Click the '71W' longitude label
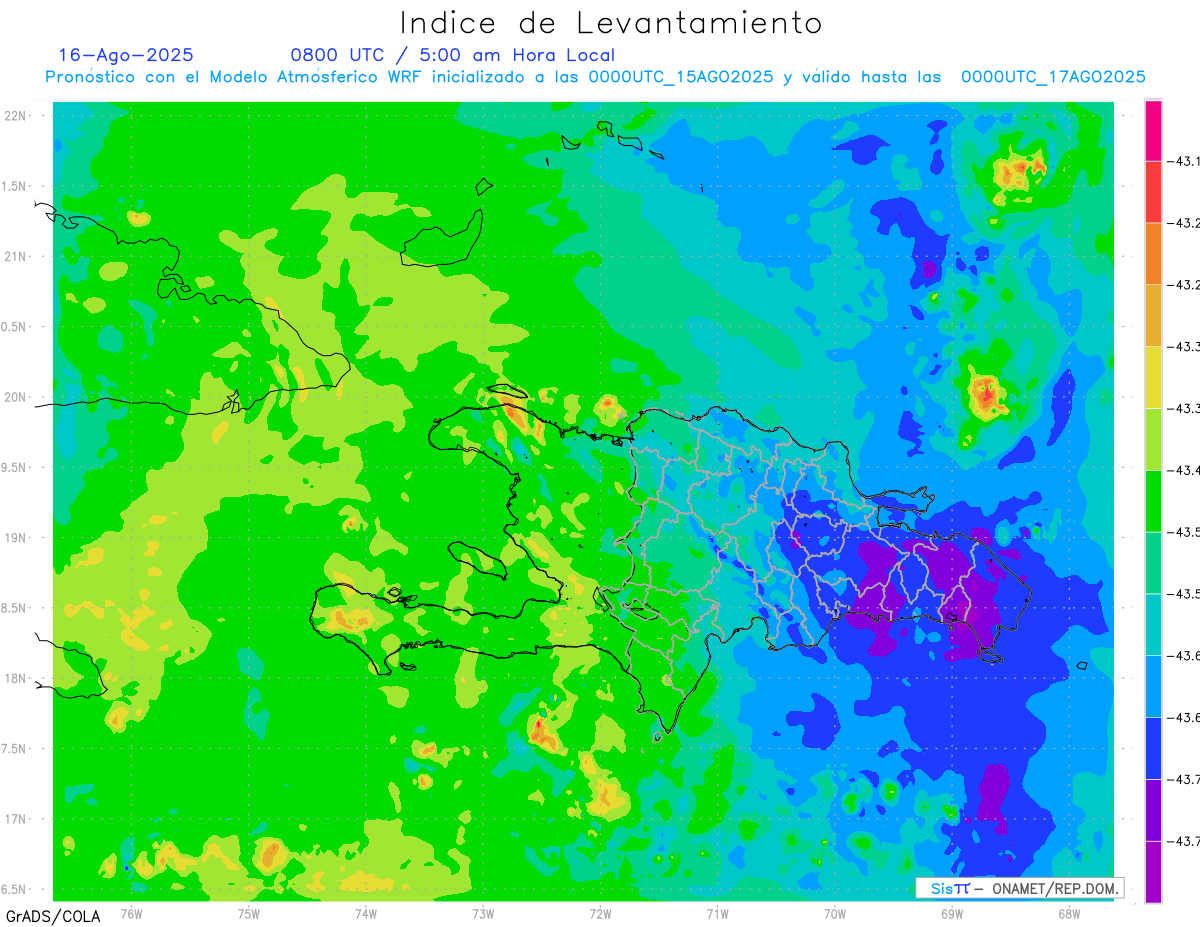This screenshot has width=1200, height=927. [717, 913]
